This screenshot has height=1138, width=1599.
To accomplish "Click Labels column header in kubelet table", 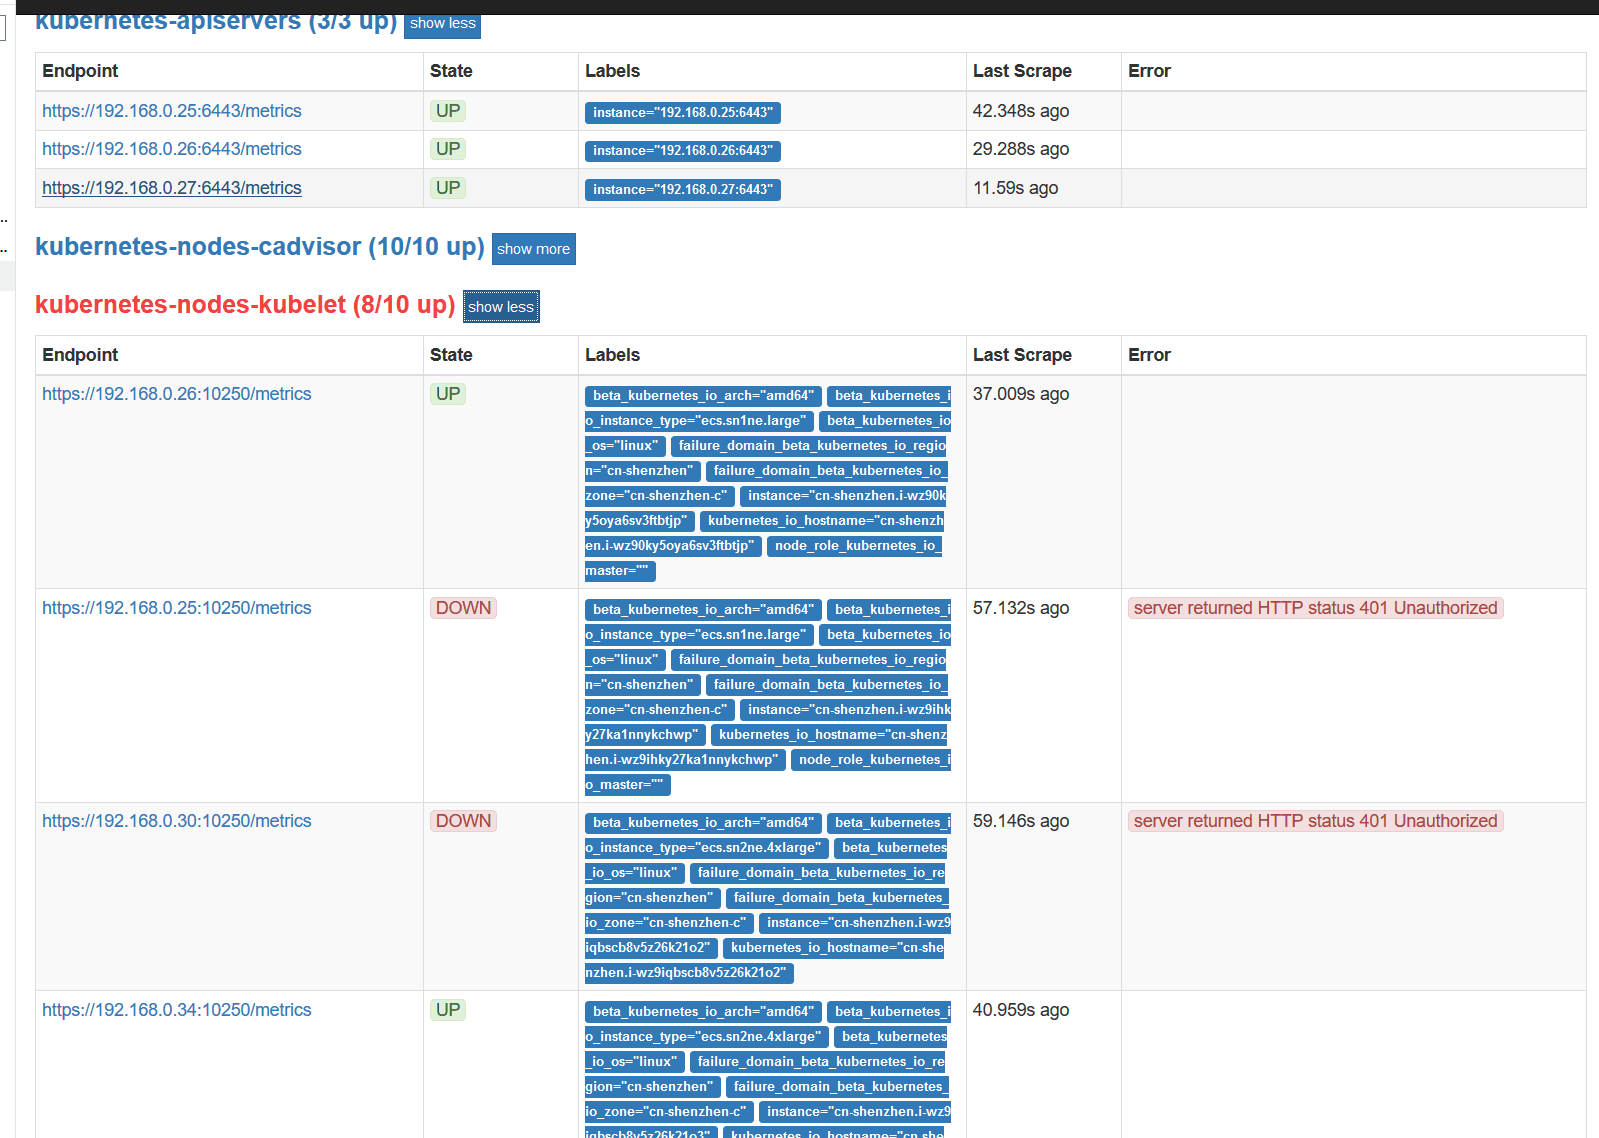I will click(612, 355).
